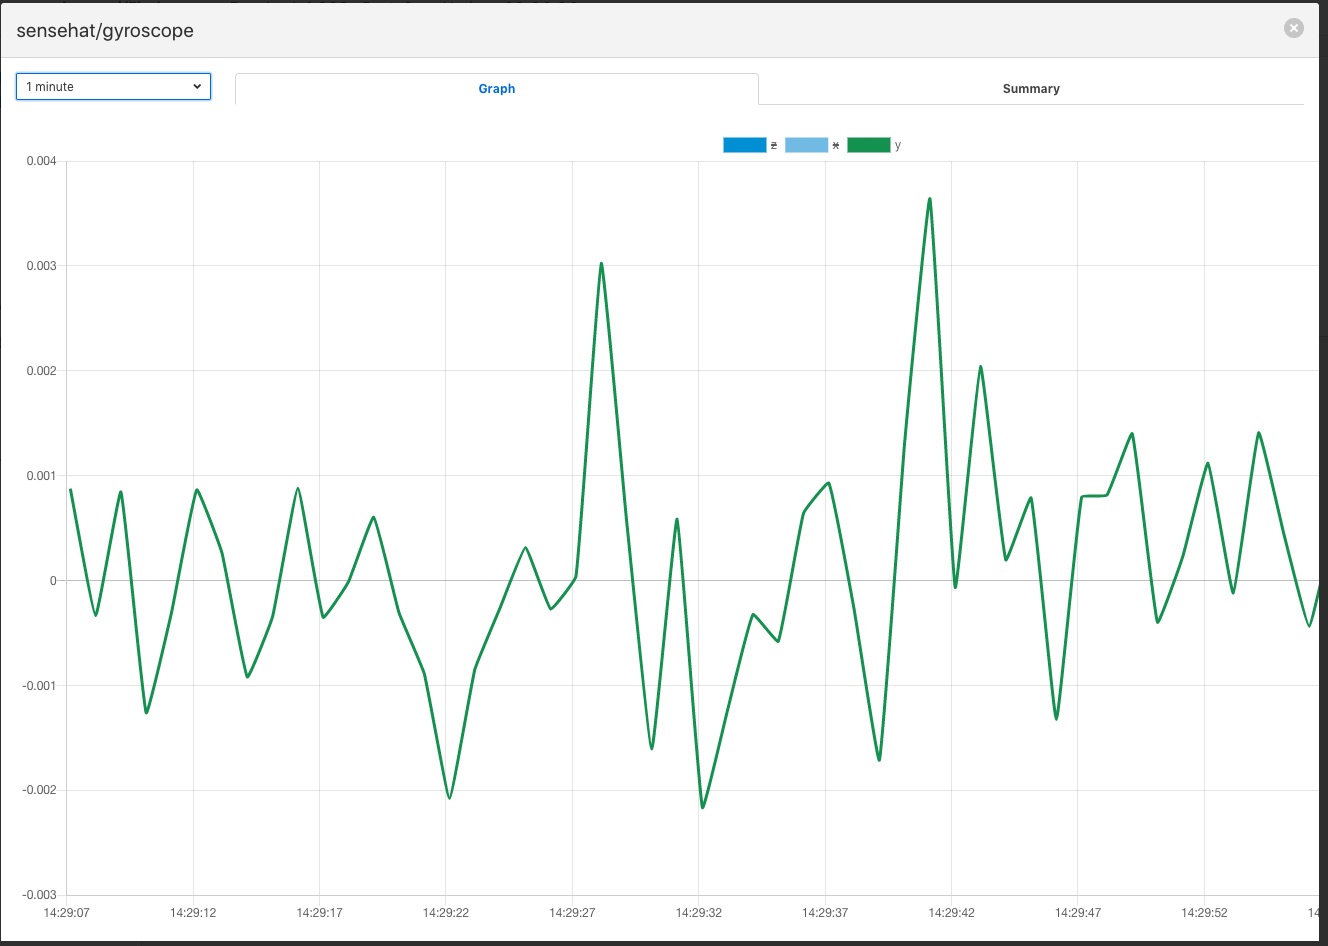
Task: Click the 0.002 peak just after 14:29:42
Action: pyautogui.click(x=981, y=367)
